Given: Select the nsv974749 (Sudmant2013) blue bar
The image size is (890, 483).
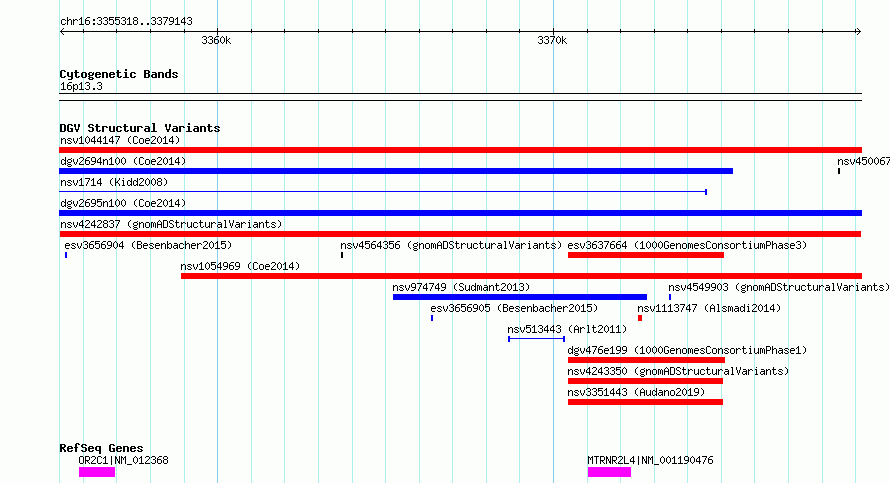Looking at the screenshot, I should coord(519,297).
